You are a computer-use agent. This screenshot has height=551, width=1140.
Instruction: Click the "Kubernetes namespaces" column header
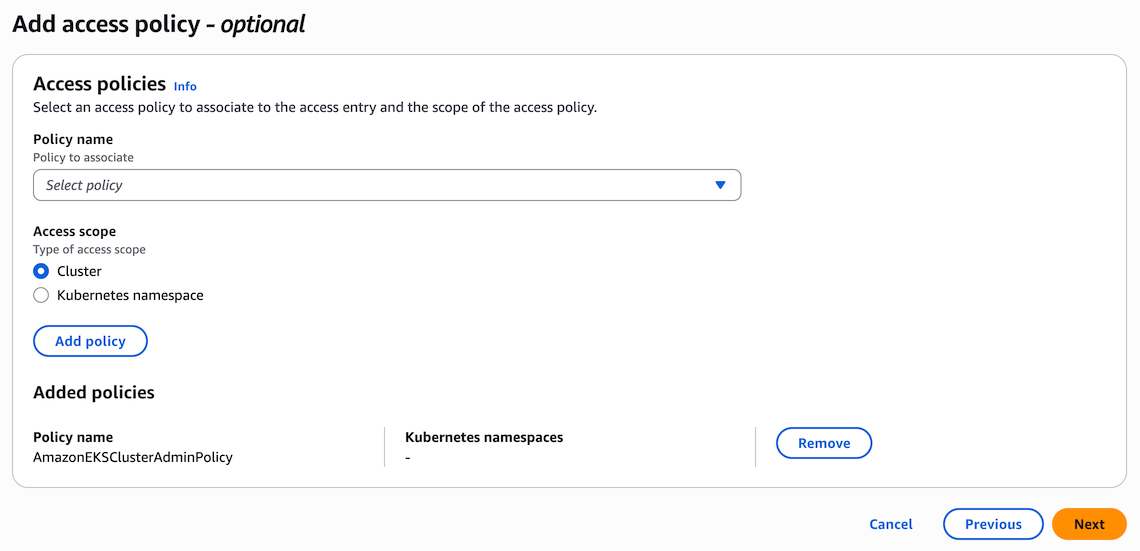click(484, 437)
